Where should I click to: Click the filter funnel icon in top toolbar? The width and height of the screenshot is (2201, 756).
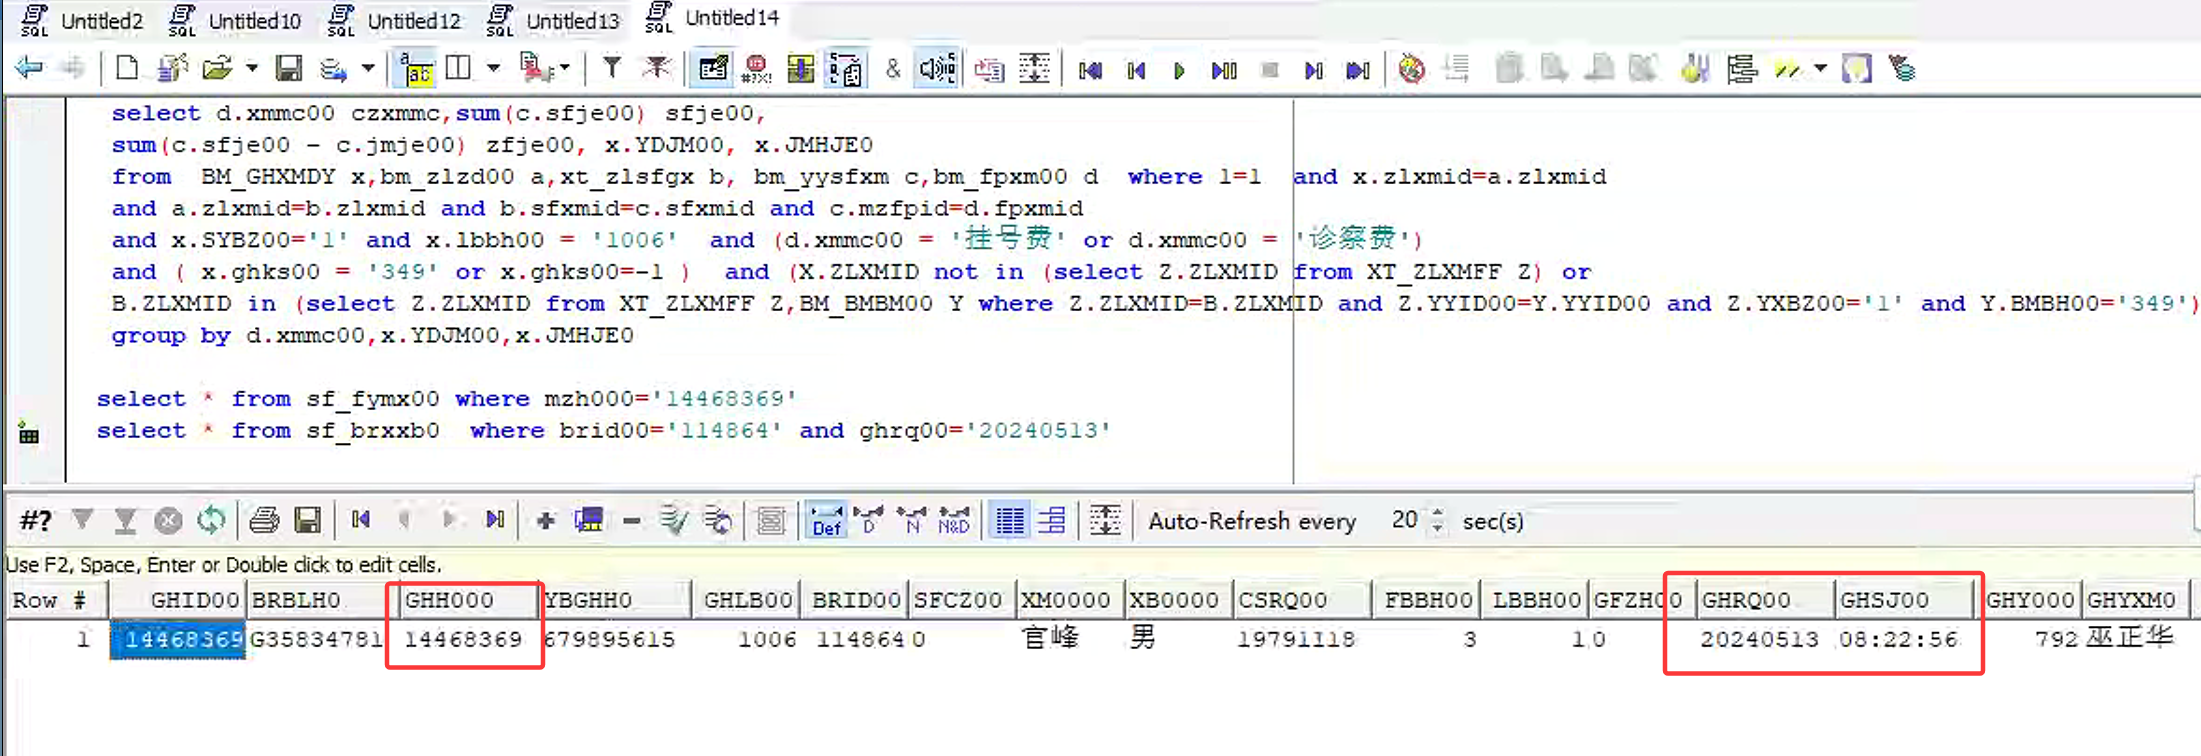pyautogui.click(x=611, y=68)
